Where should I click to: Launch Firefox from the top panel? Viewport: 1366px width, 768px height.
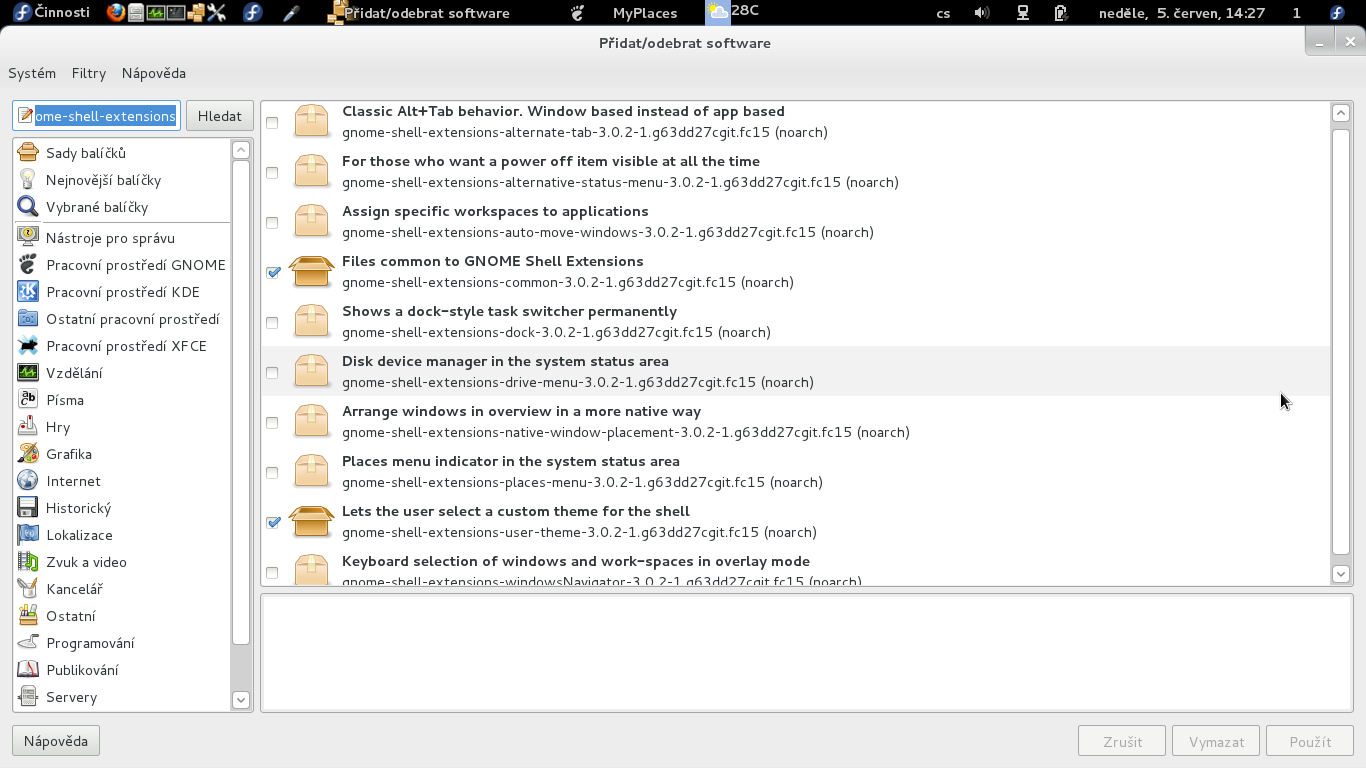click(116, 13)
